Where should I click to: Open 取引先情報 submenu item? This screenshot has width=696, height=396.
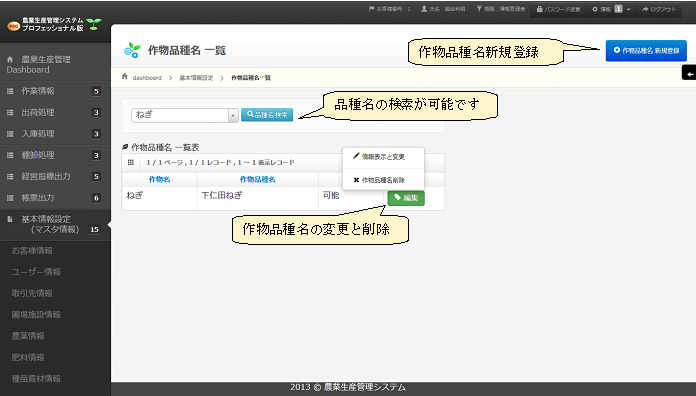(x=55, y=293)
